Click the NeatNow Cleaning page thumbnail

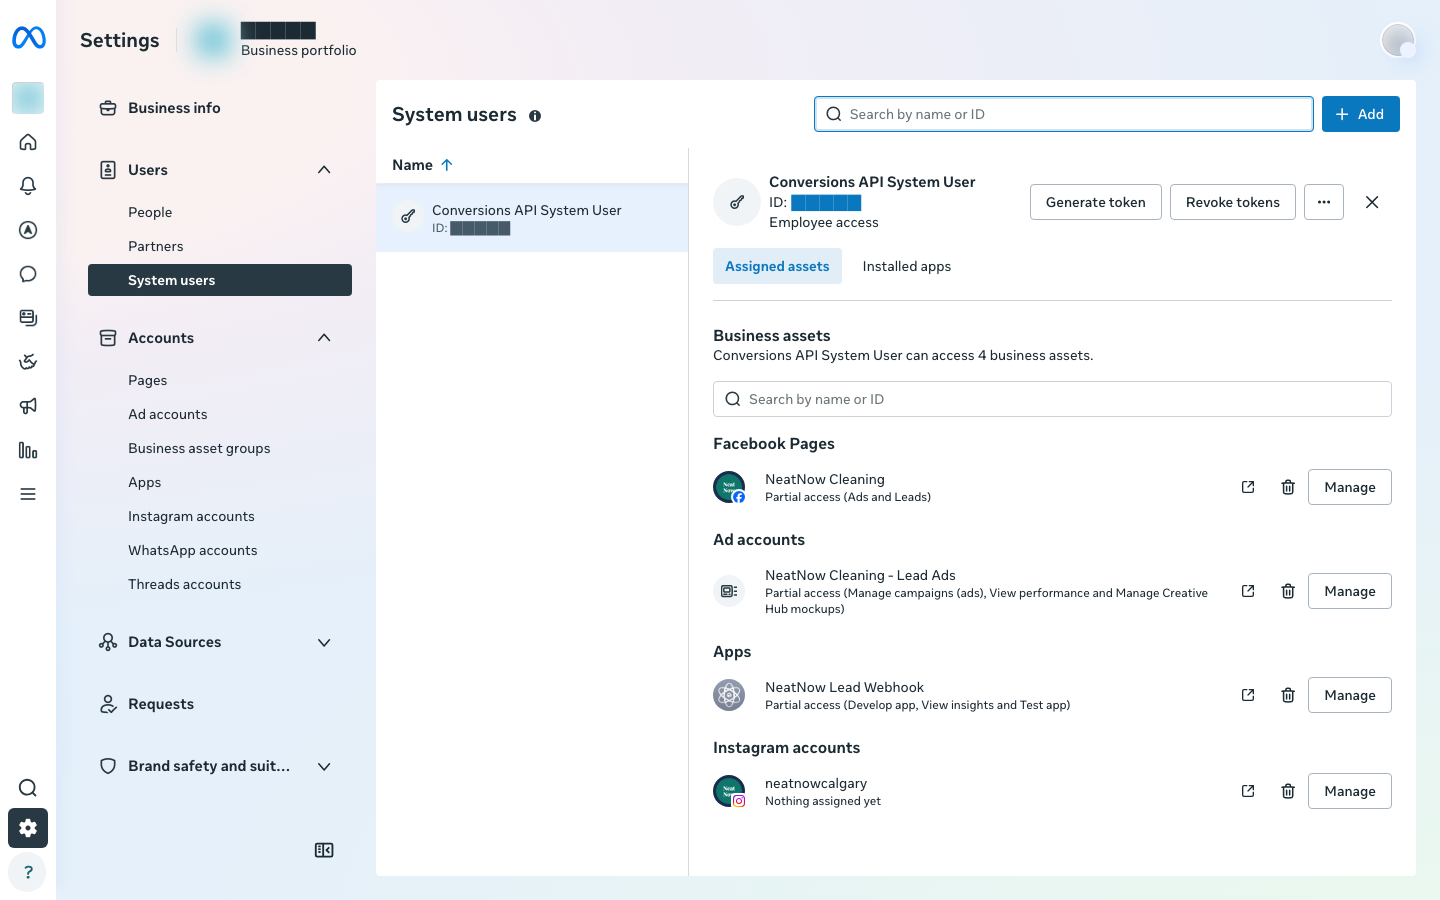click(729, 487)
